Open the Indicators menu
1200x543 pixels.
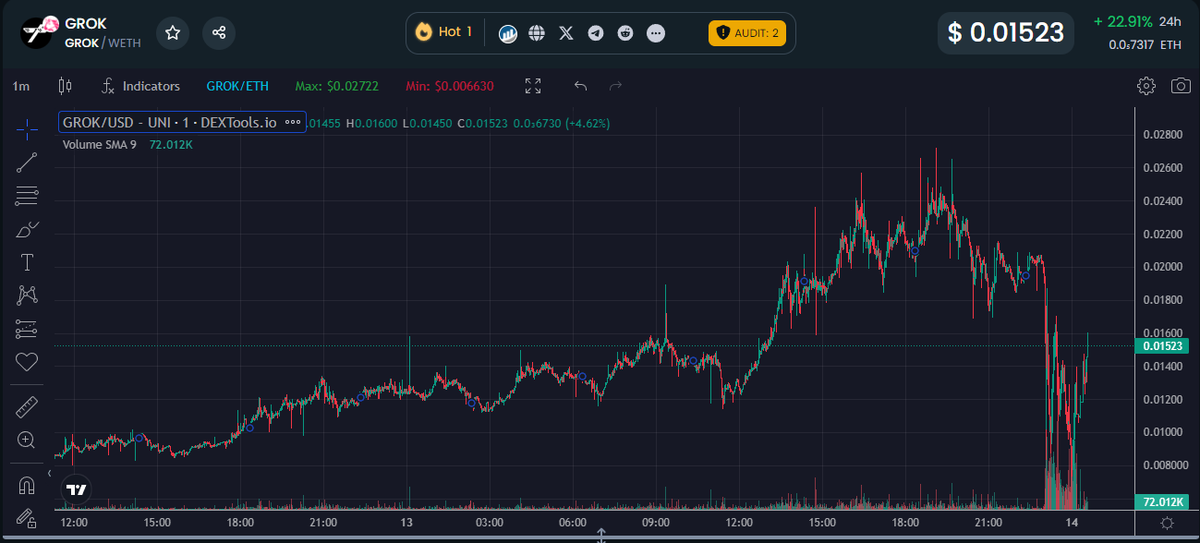(x=141, y=86)
